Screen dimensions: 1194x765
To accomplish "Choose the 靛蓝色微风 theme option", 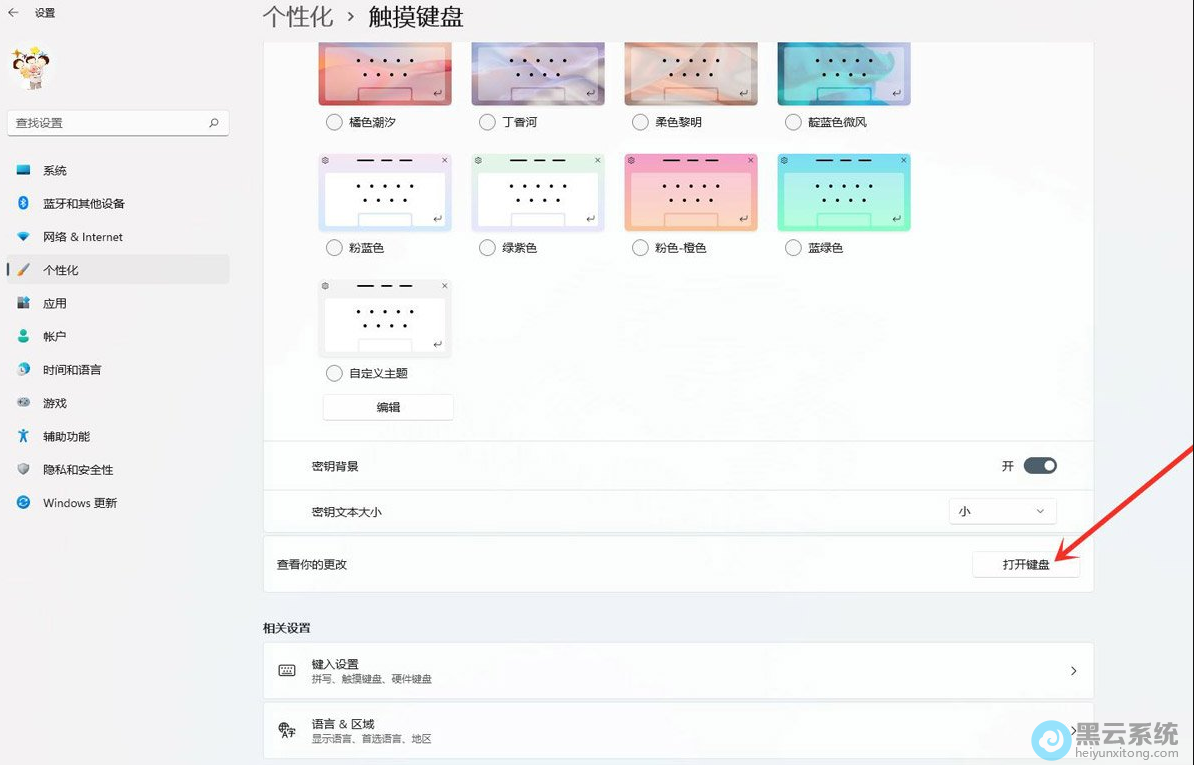I will point(793,123).
